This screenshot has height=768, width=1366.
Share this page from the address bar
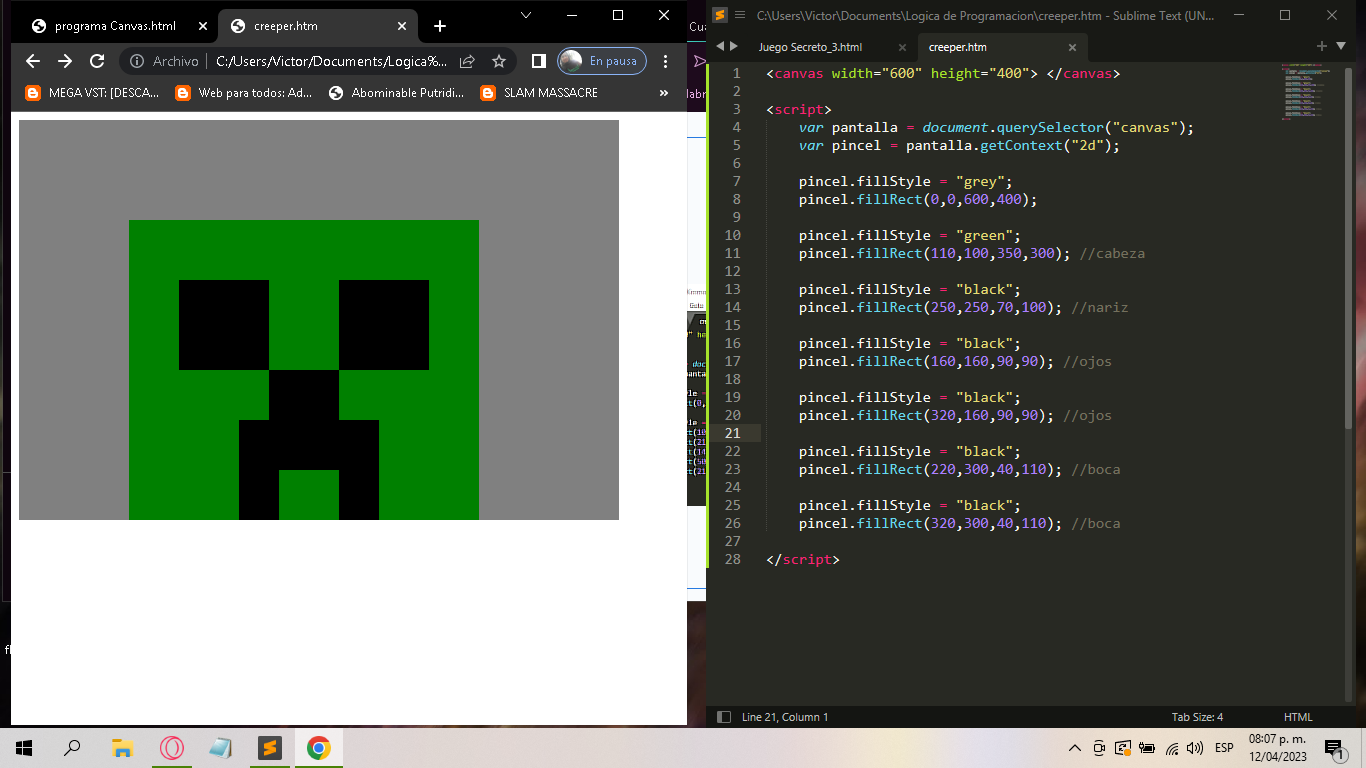pyautogui.click(x=467, y=61)
